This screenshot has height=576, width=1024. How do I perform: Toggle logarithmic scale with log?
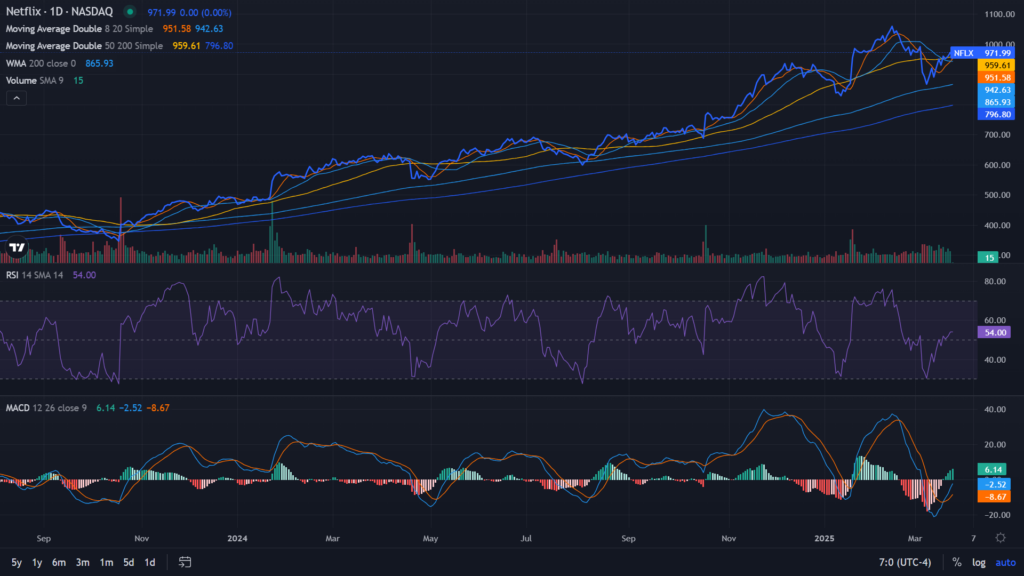pyautogui.click(x=979, y=562)
